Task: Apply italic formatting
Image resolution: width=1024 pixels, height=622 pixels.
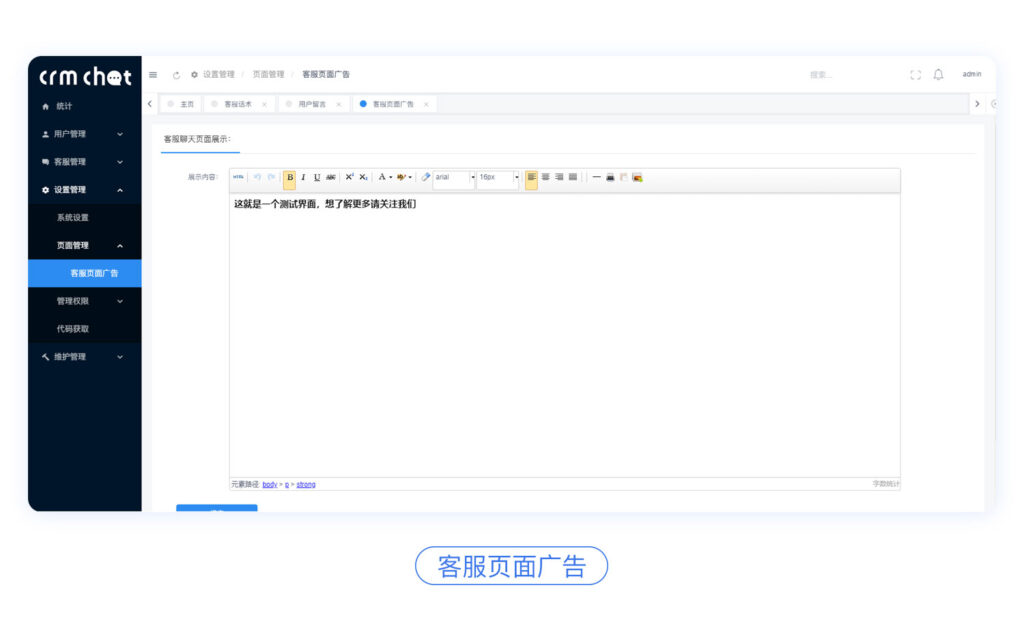Action: (303, 177)
